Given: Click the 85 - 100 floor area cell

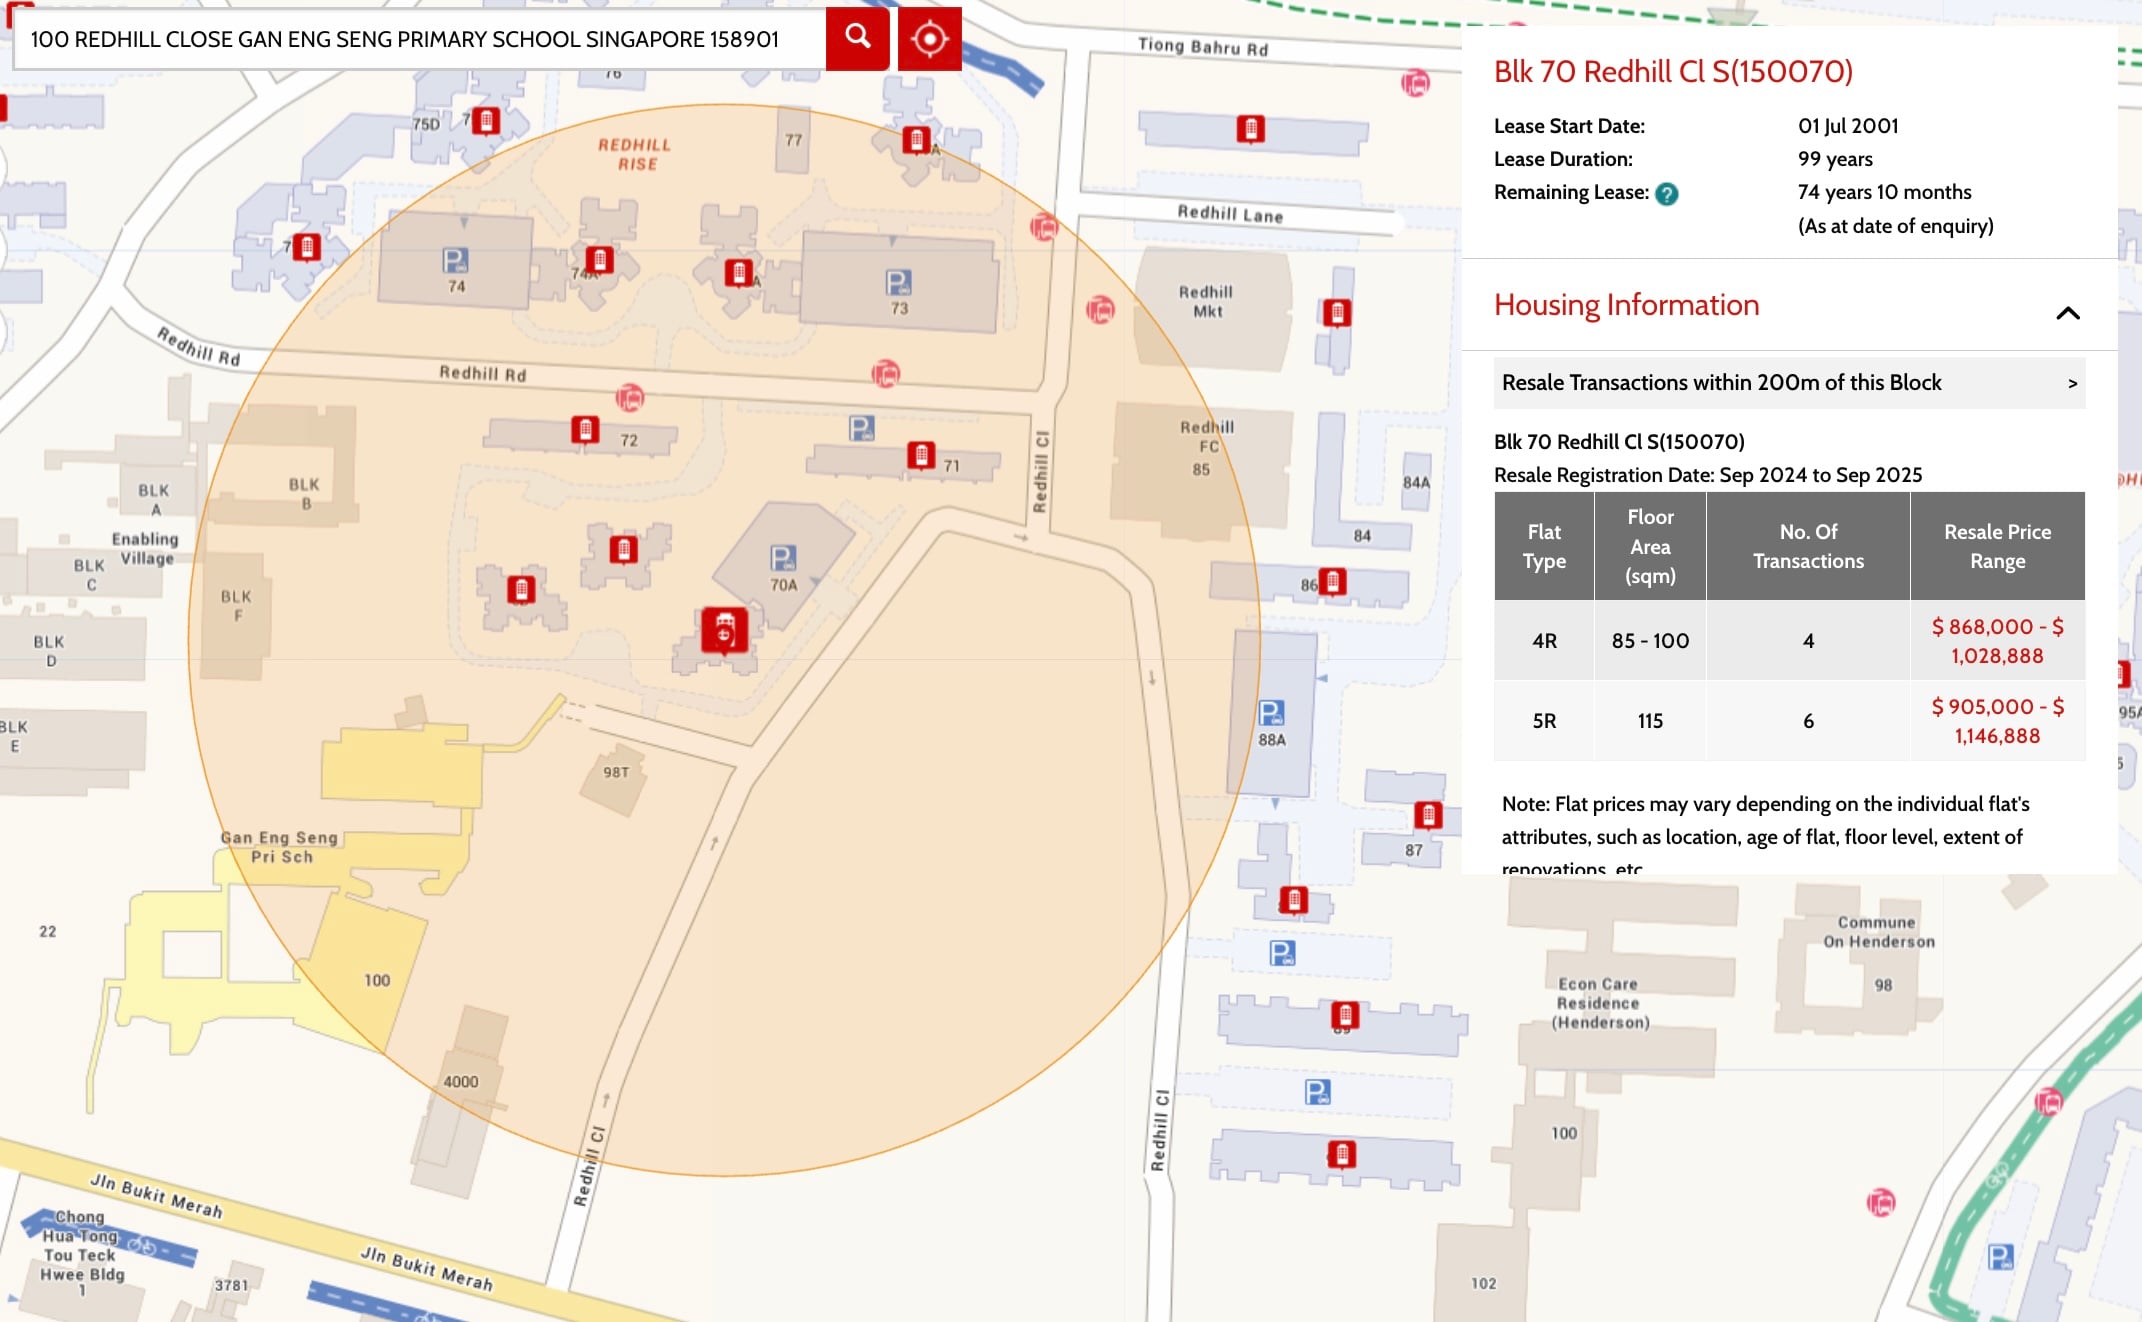Looking at the screenshot, I should (1650, 641).
